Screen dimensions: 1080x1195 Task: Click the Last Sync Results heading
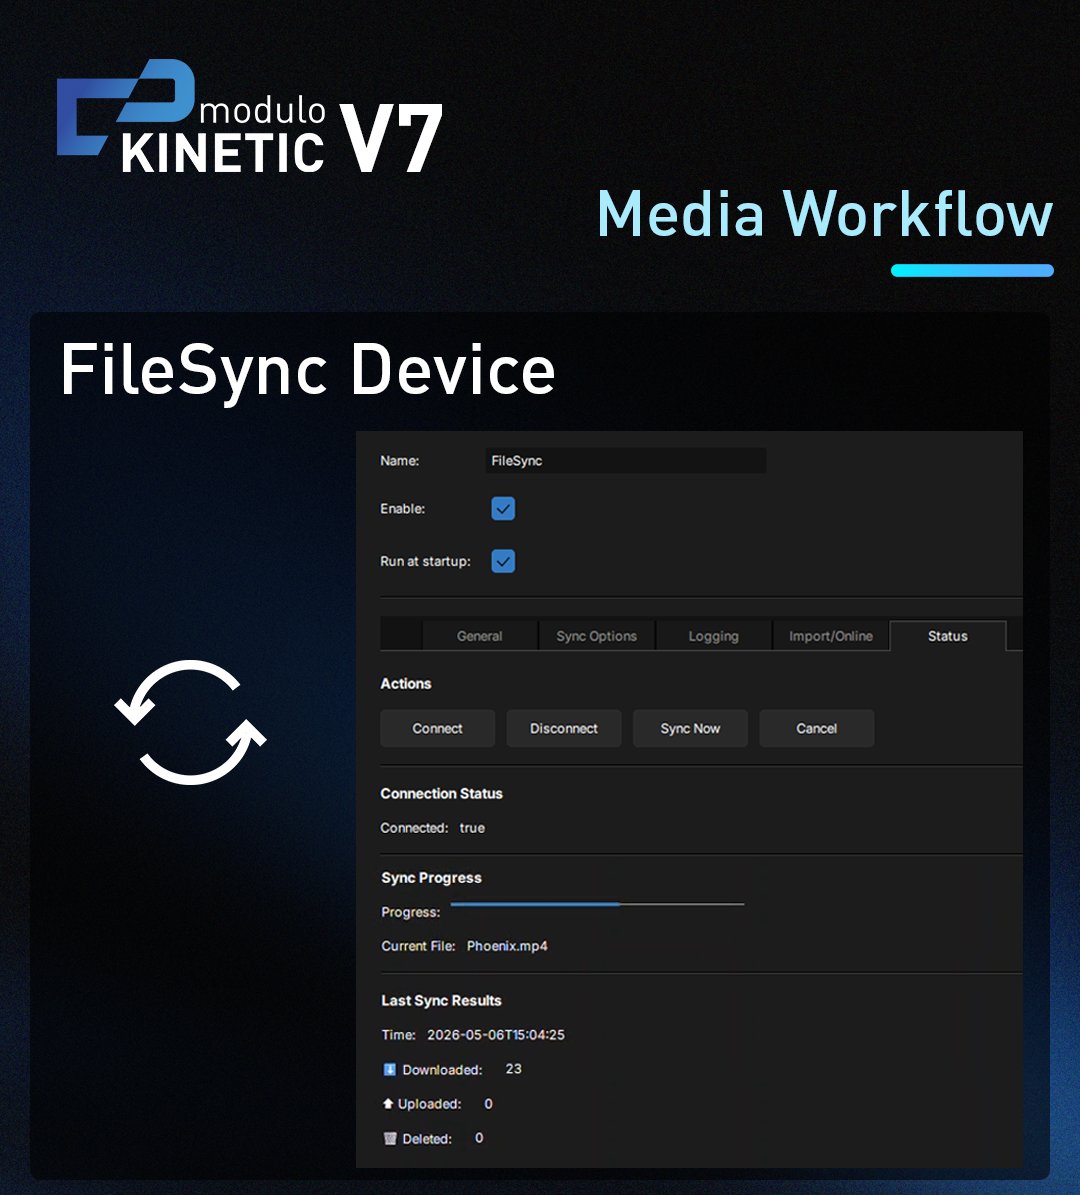click(441, 1001)
